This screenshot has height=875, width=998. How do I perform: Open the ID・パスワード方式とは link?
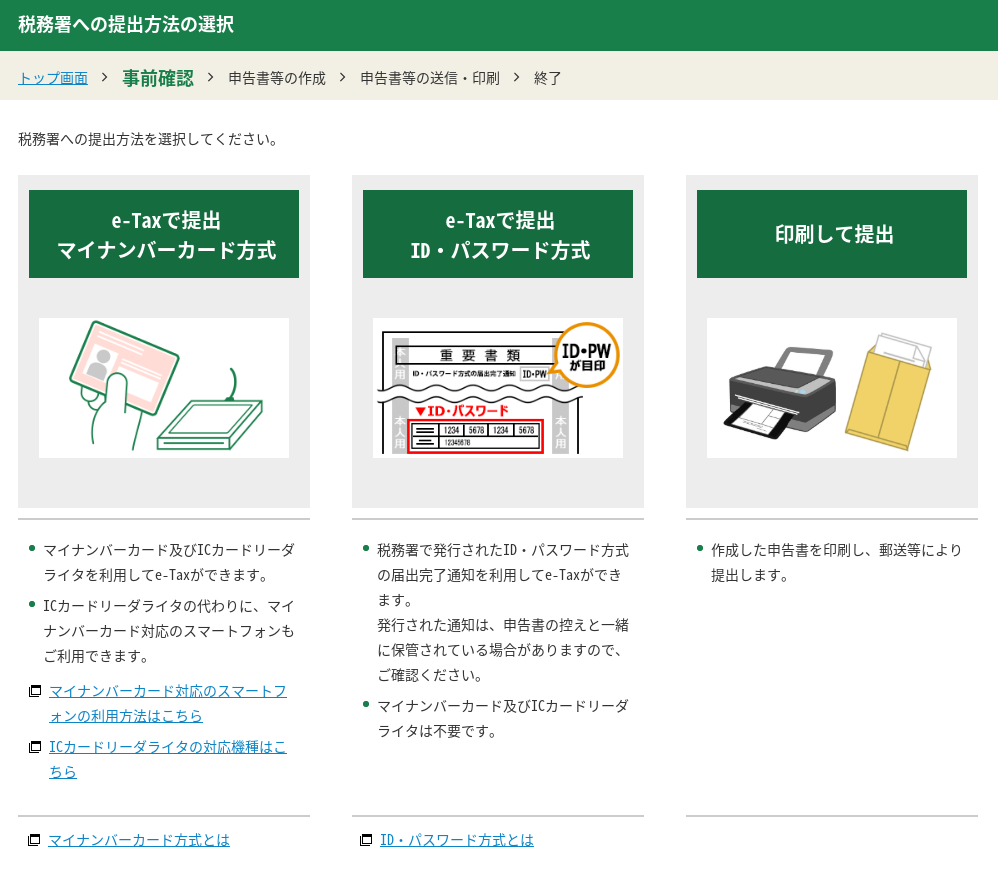click(x=456, y=840)
